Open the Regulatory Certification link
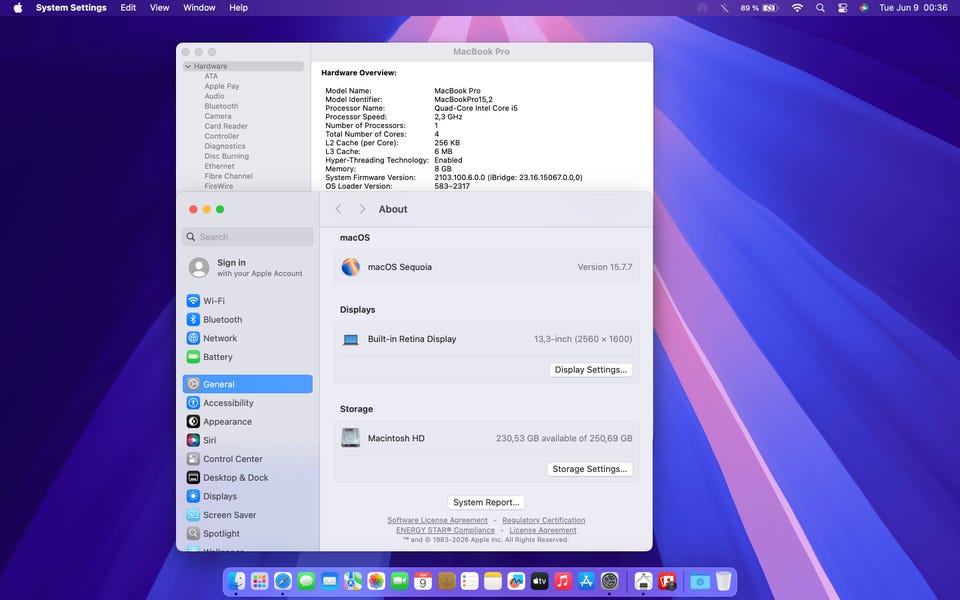 (x=544, y=520)
